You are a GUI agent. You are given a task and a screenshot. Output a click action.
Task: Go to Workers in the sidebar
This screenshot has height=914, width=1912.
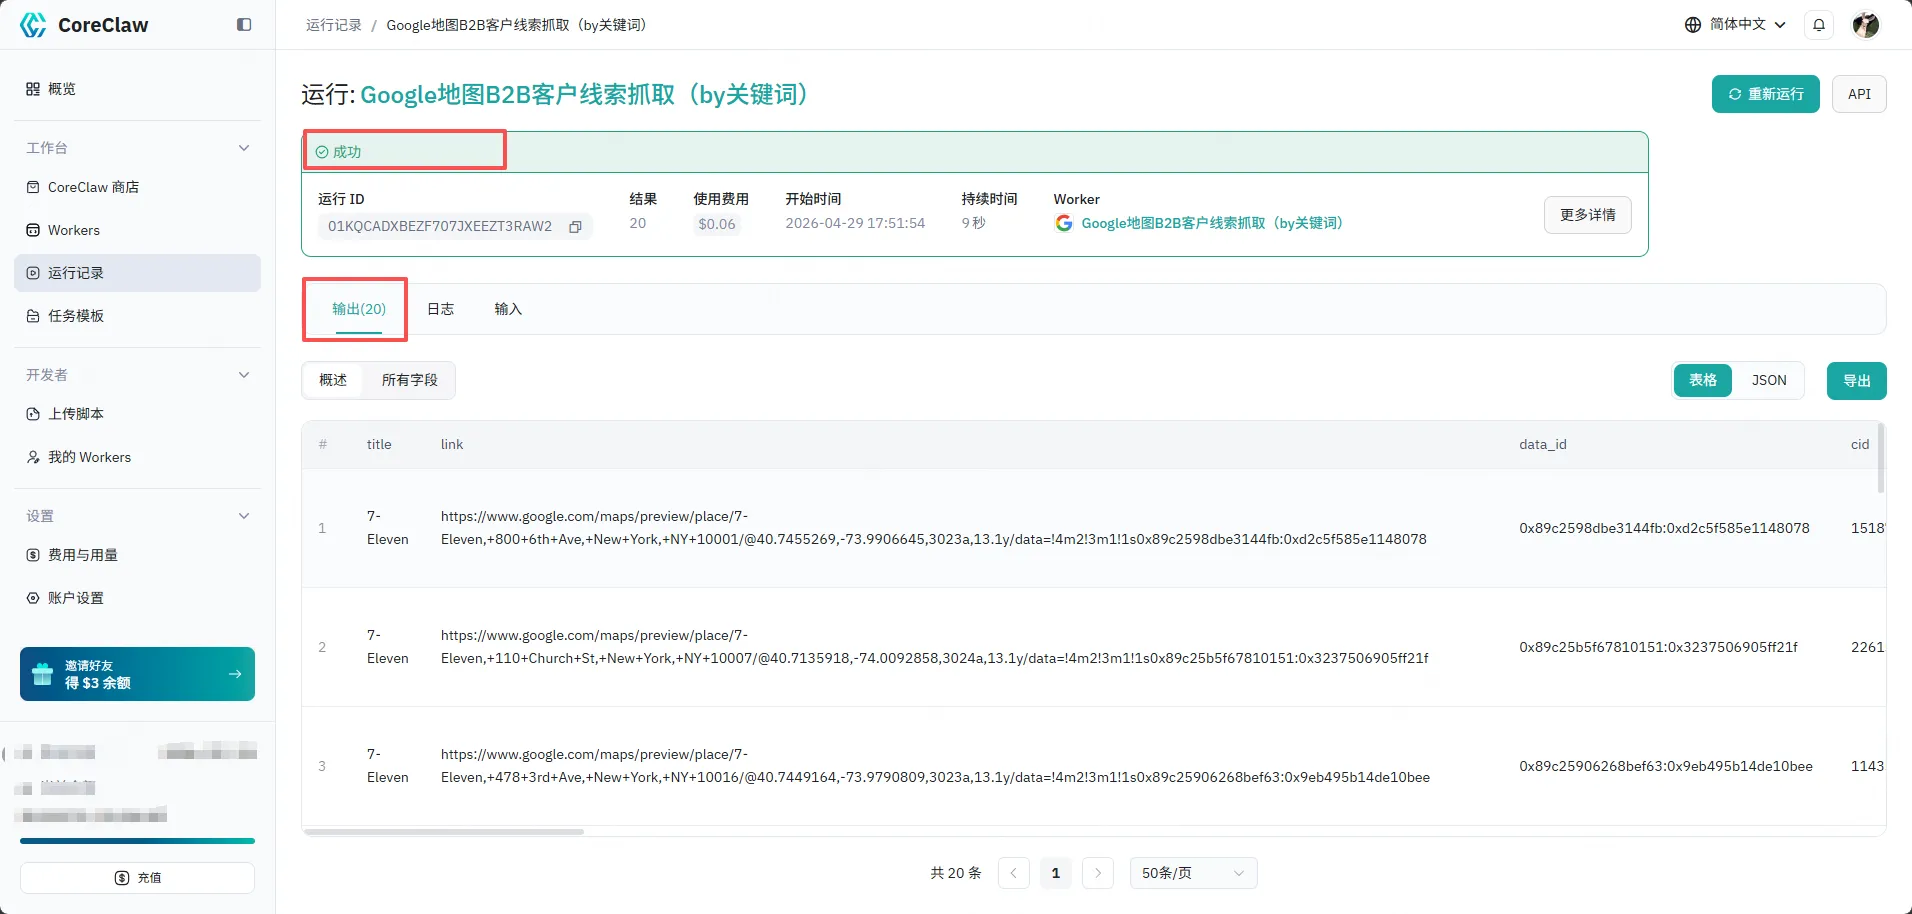[x=137, y=230]
